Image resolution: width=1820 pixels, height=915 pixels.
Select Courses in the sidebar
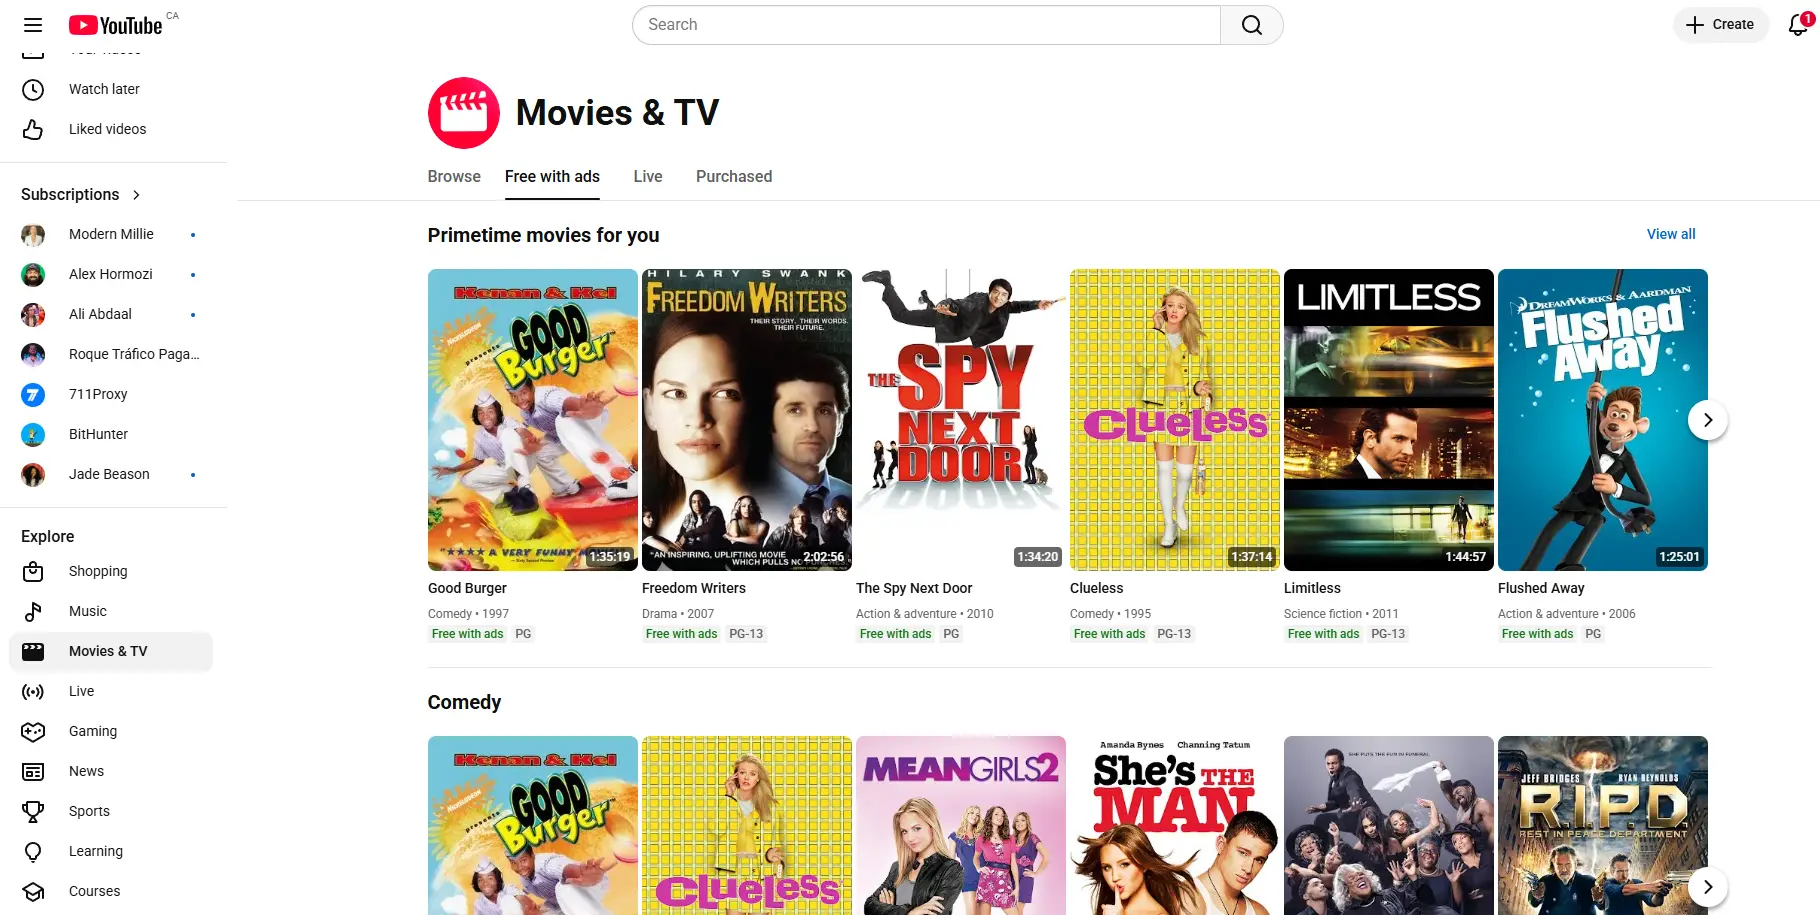click(94, 891)
